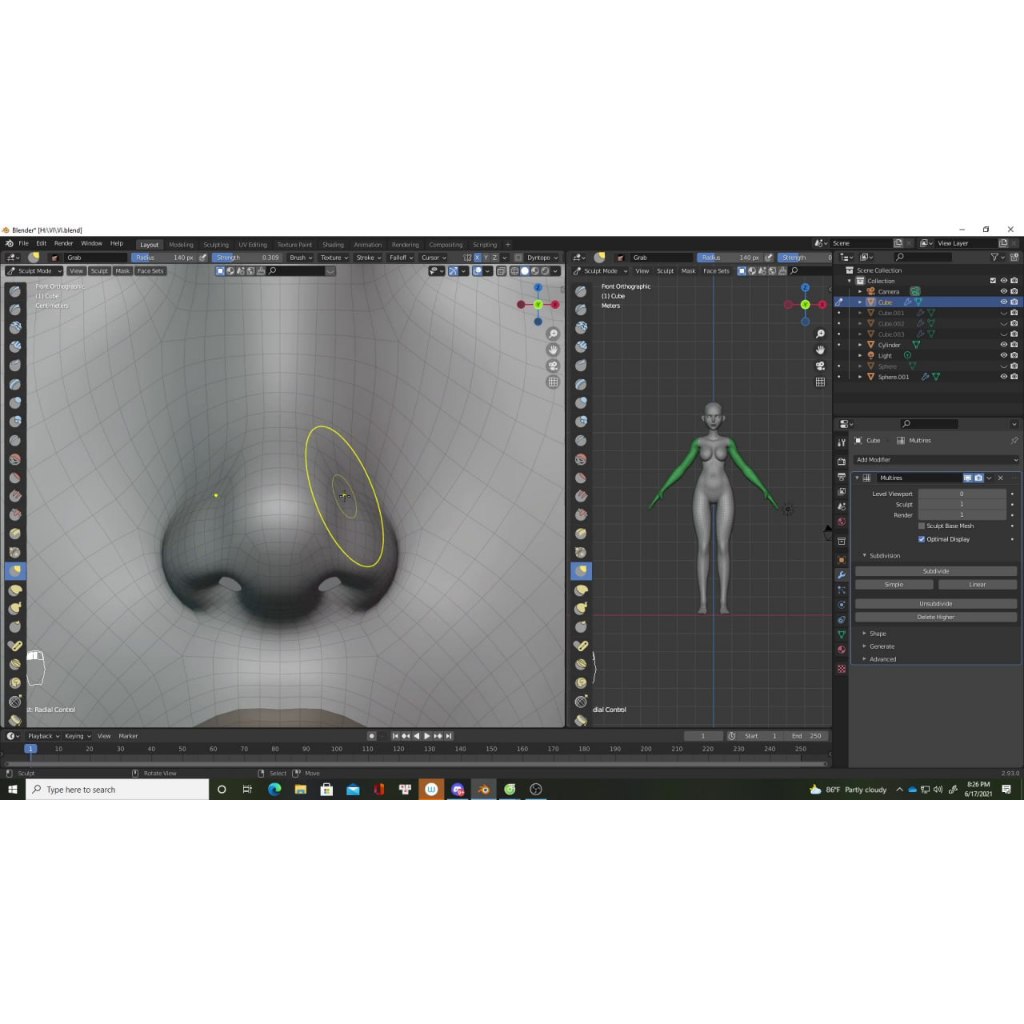Open the Physics Properties tab icon
The height and width of the screenshot is (1024, 1024).
[842, 605]
